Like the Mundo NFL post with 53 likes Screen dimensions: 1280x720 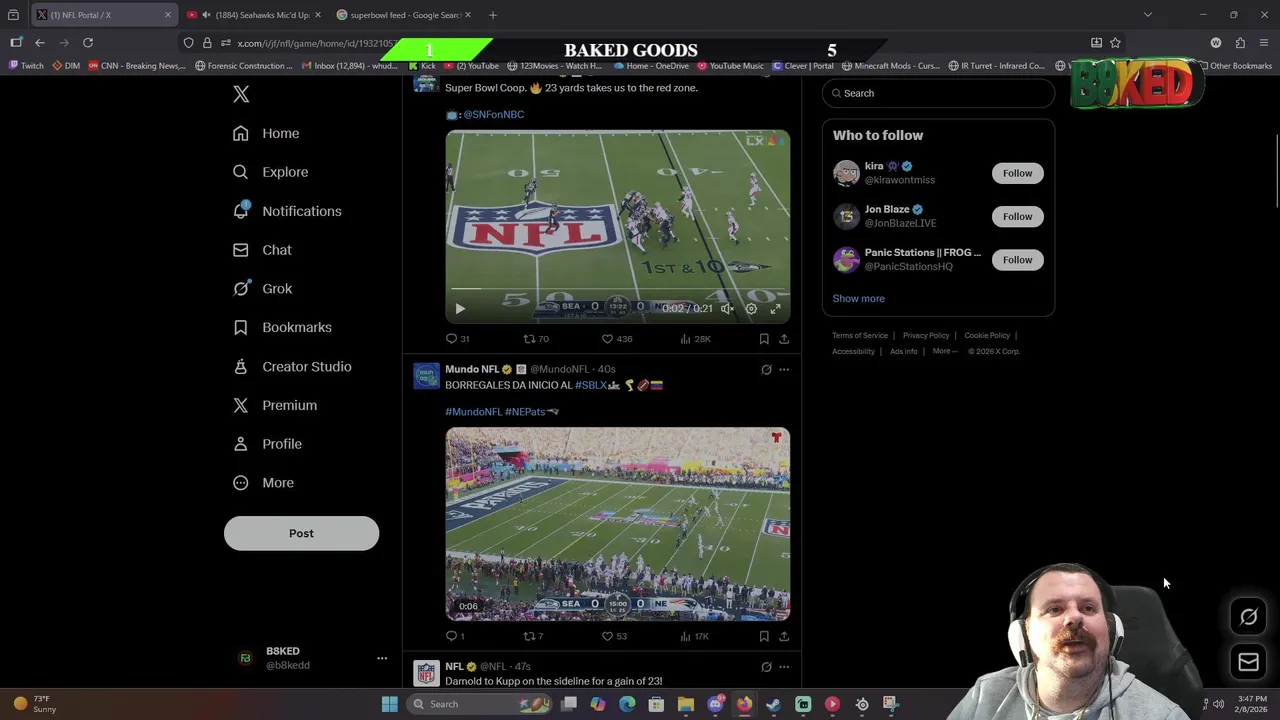614,636
